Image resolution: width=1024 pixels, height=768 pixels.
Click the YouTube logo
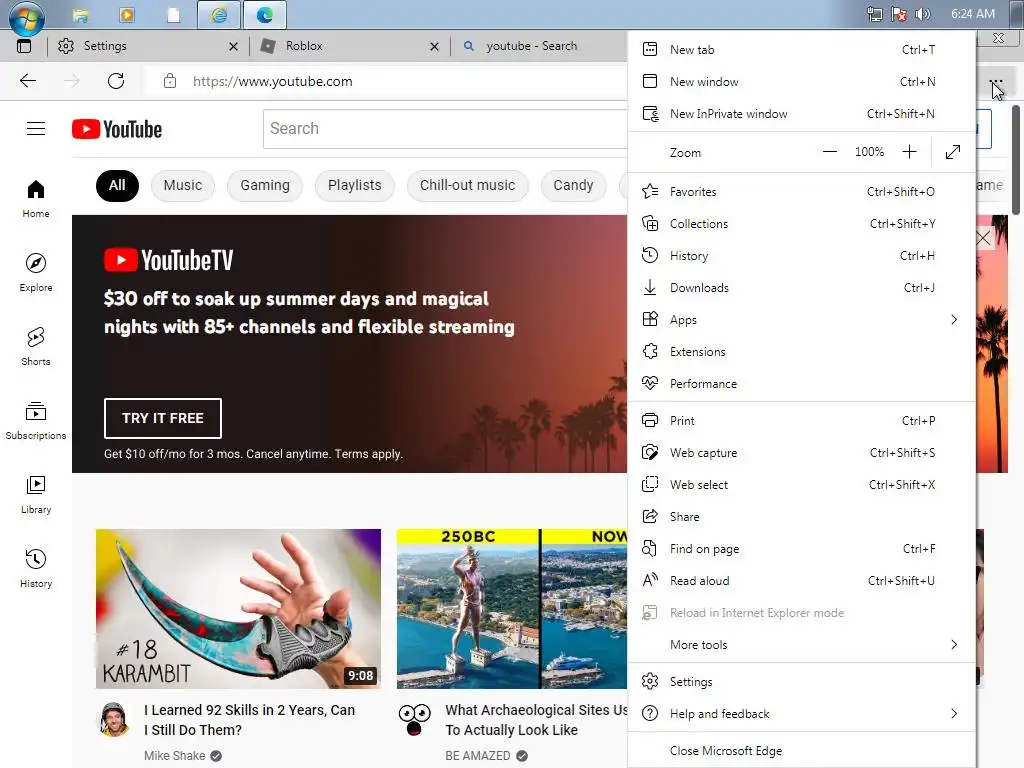[x=117, y=129]
